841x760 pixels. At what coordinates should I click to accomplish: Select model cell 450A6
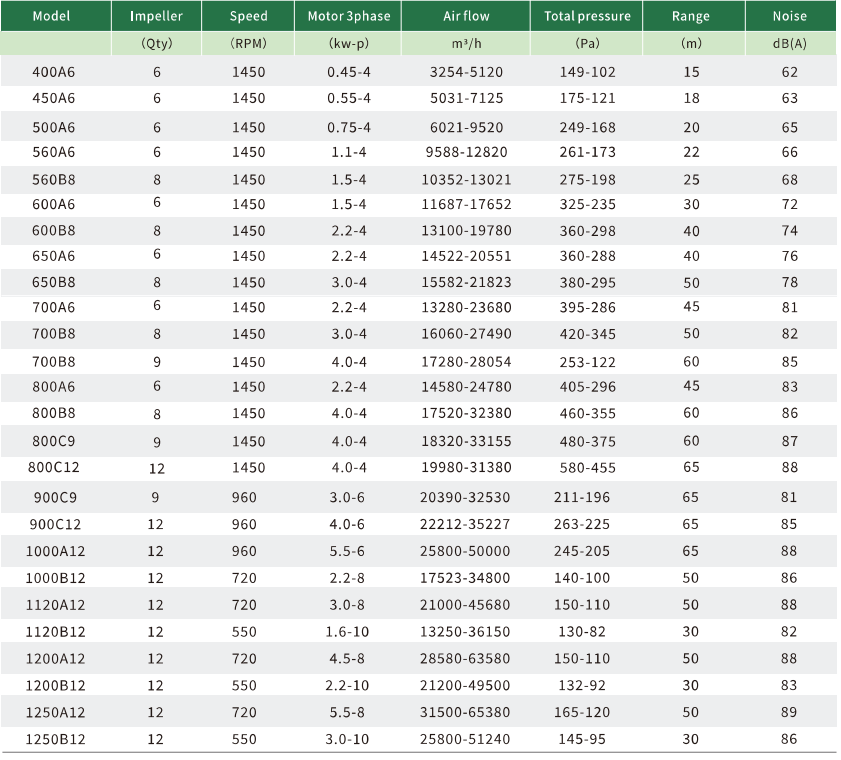54,98
